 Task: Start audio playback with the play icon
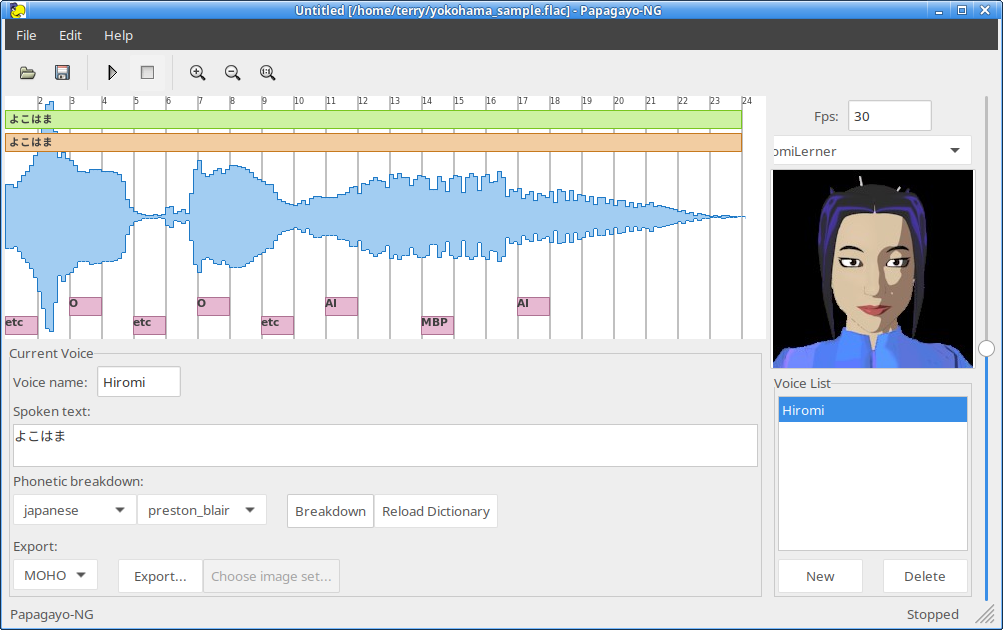(112, 73)
